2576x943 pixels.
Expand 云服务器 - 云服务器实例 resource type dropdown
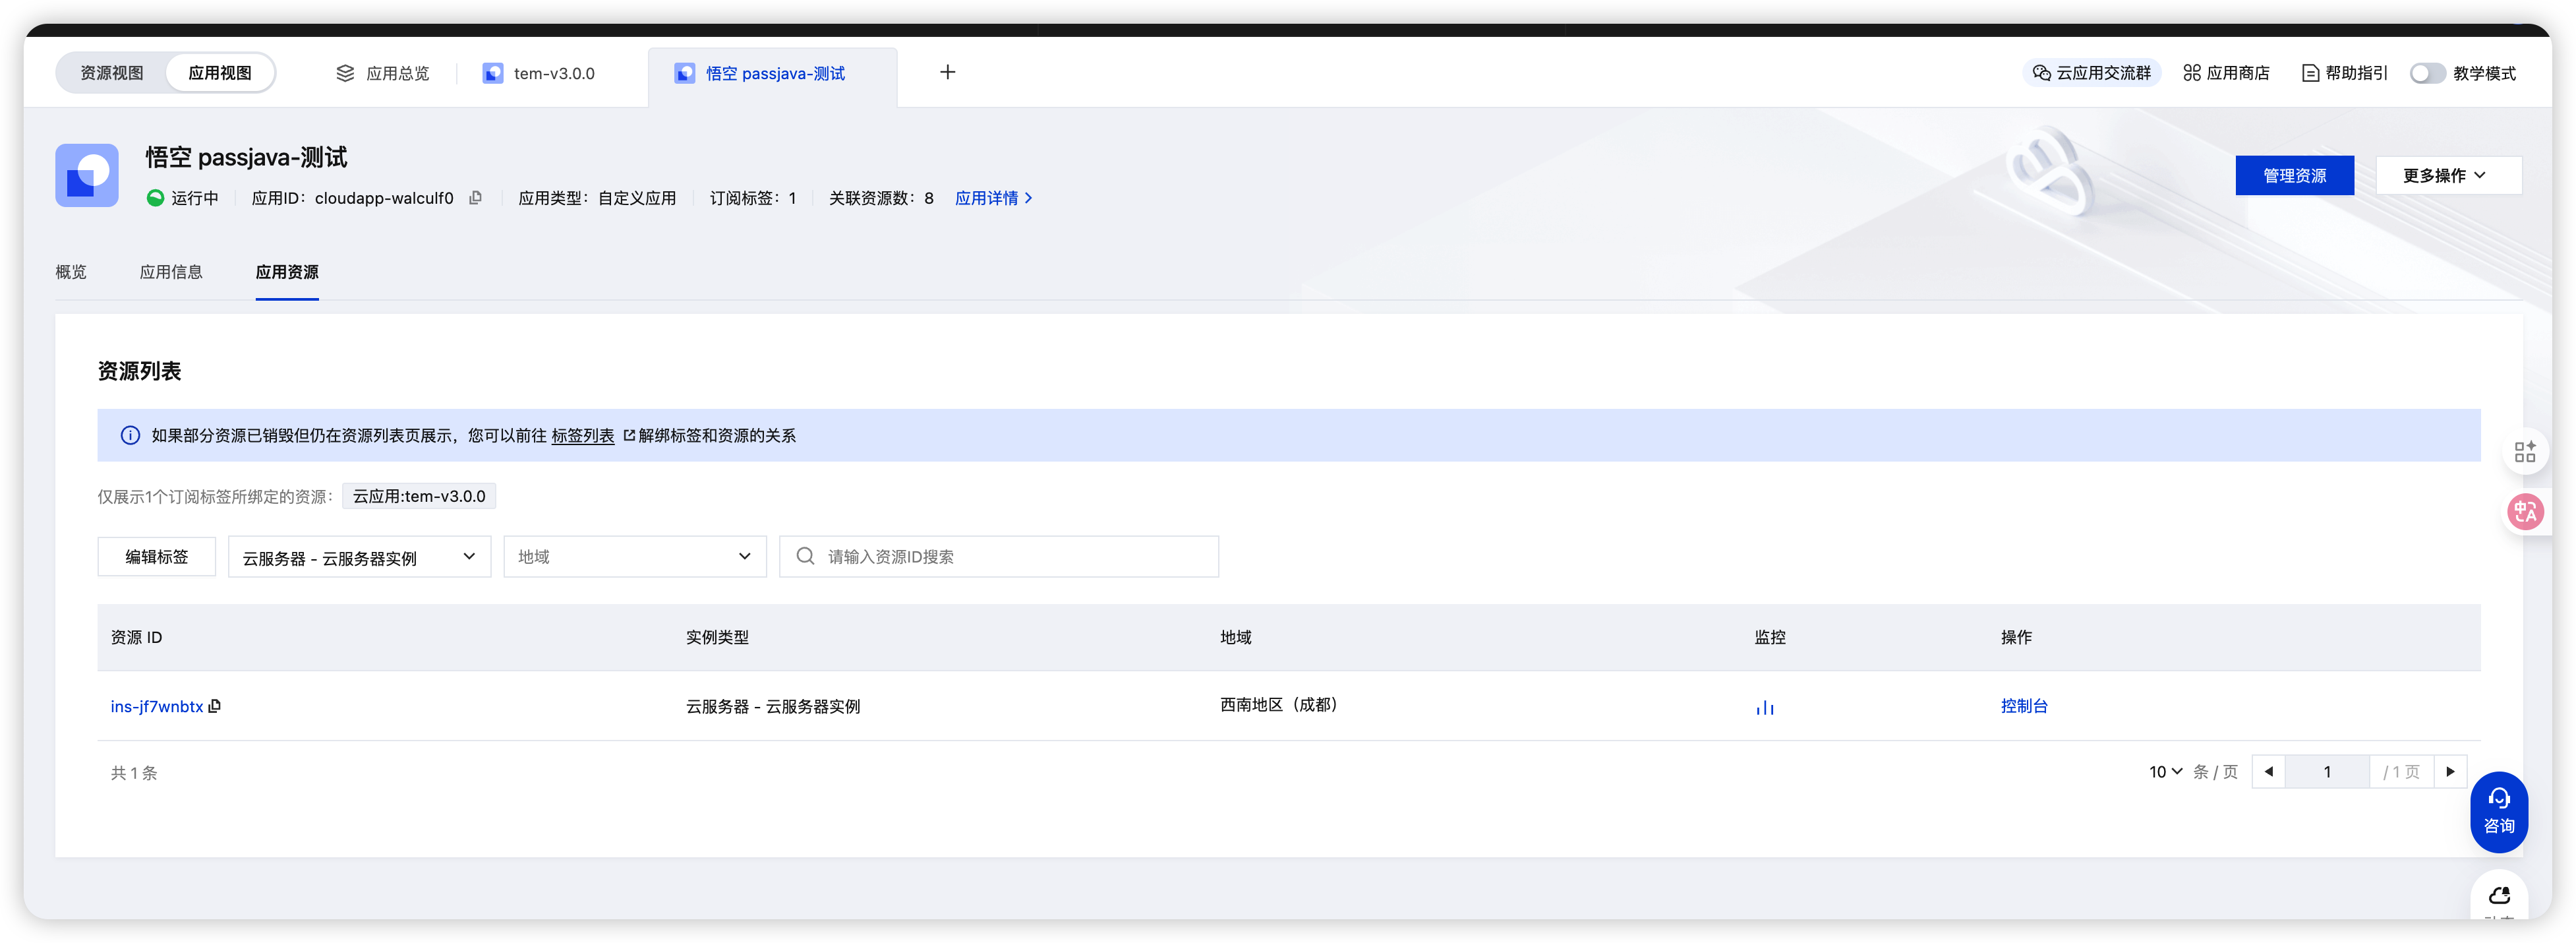point(359,557)
